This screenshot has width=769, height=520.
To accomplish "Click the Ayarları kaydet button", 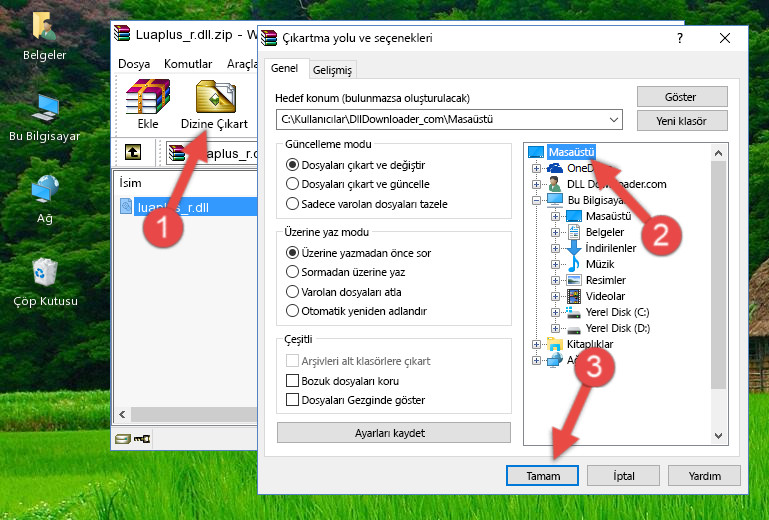I will (x=393, y=433).
